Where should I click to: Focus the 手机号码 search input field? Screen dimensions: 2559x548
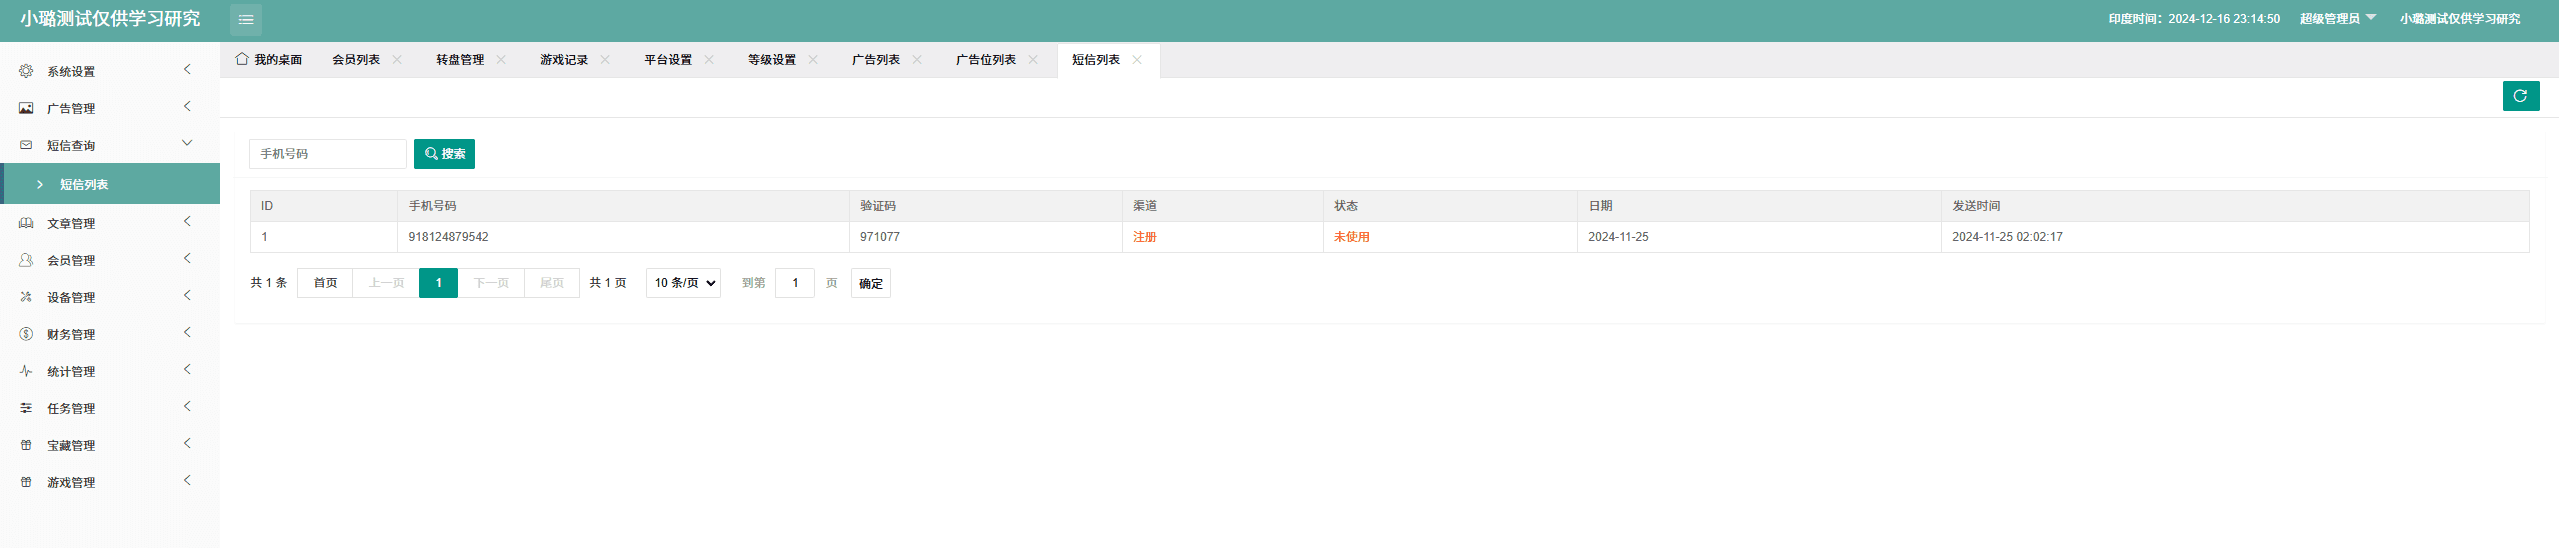point(328,154)
